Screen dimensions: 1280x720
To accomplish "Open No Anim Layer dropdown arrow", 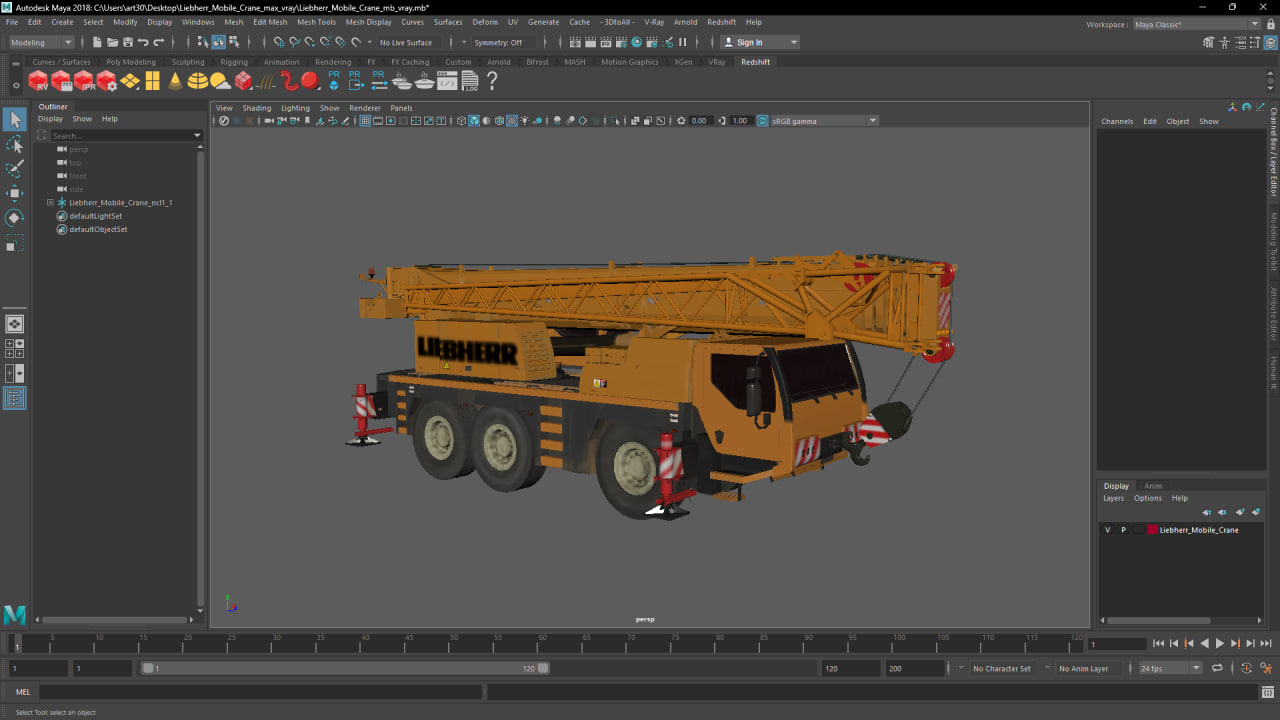I will pos(1048,668).
